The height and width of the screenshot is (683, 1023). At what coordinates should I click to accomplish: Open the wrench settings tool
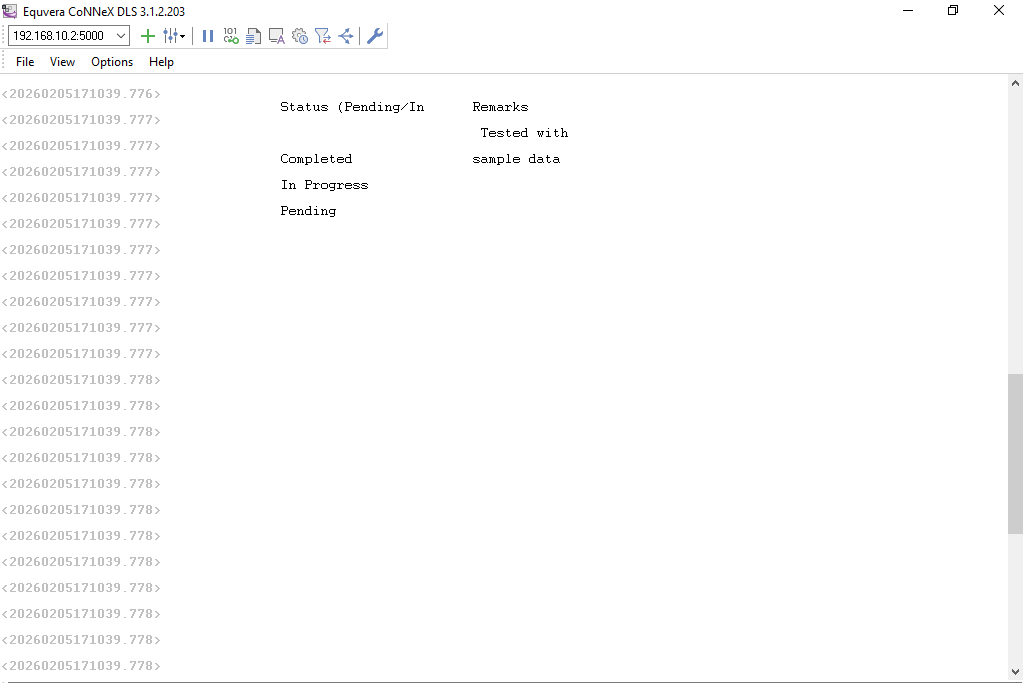pos(375,36)
